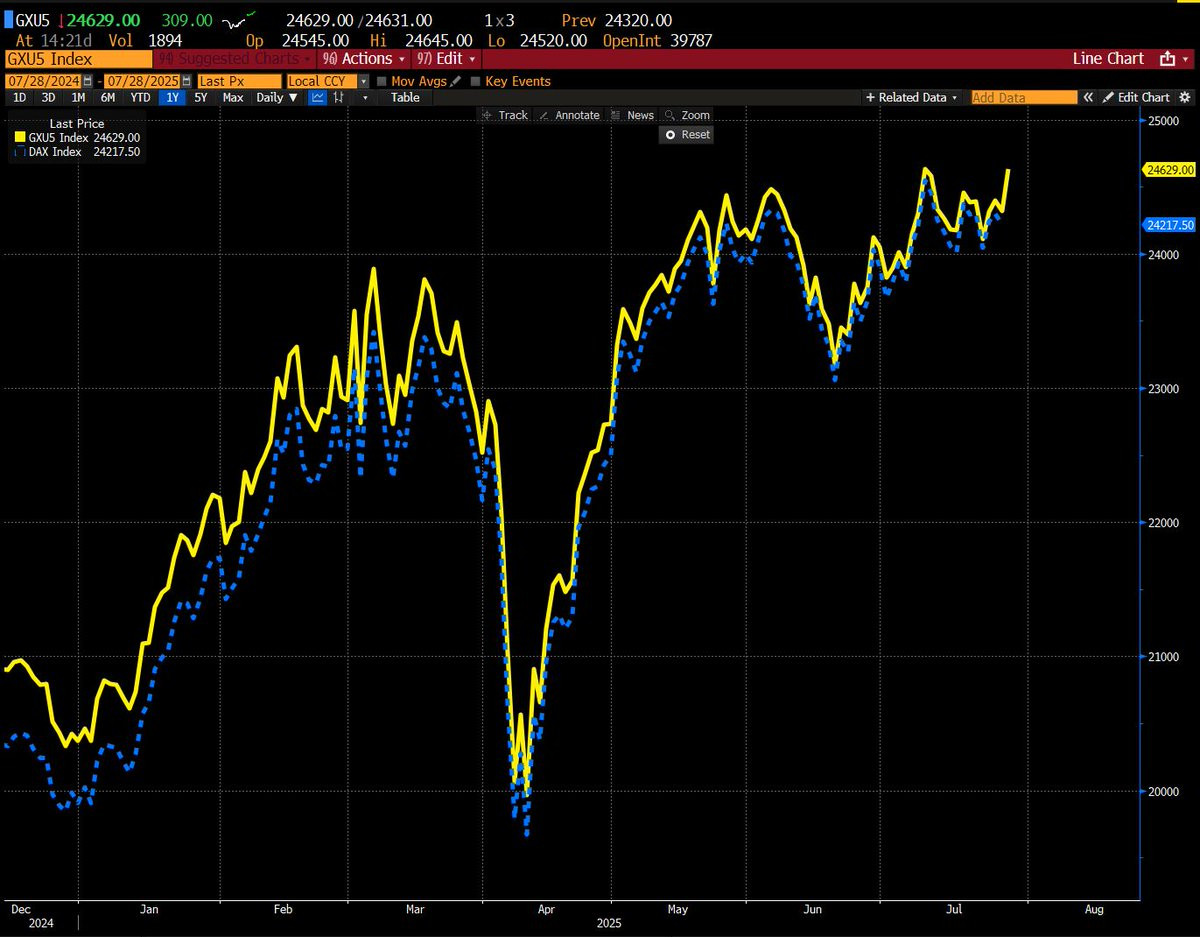Click the Last Price legend header
The image size is (1200, 937).
[x=77, y=124]
